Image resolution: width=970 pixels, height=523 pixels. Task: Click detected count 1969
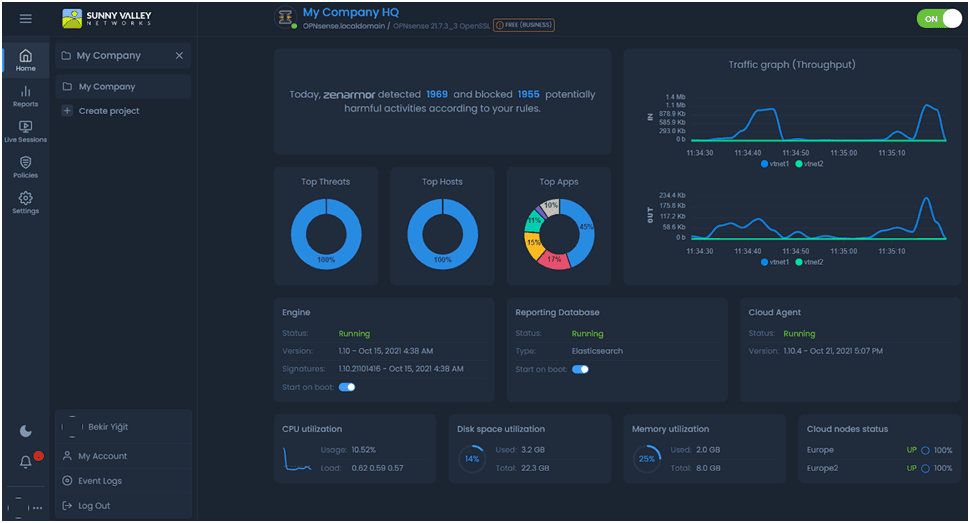(437, 94)
